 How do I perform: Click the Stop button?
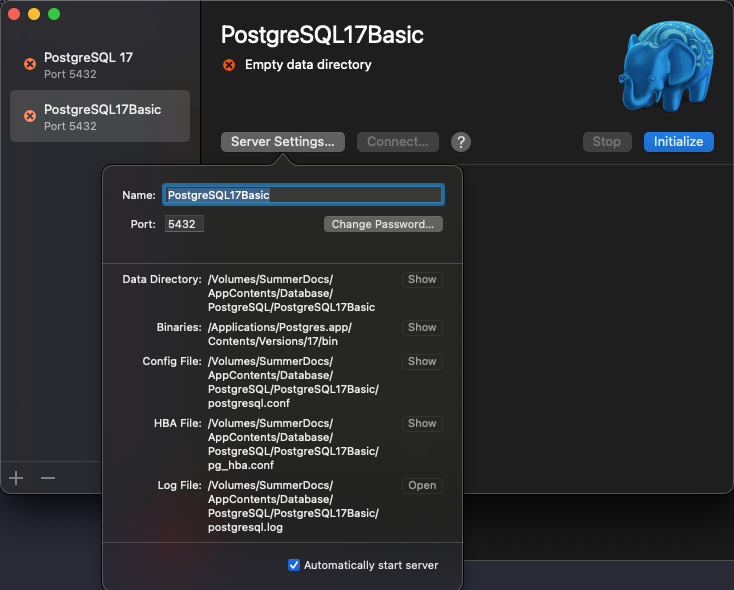click(x=607, y=142)
